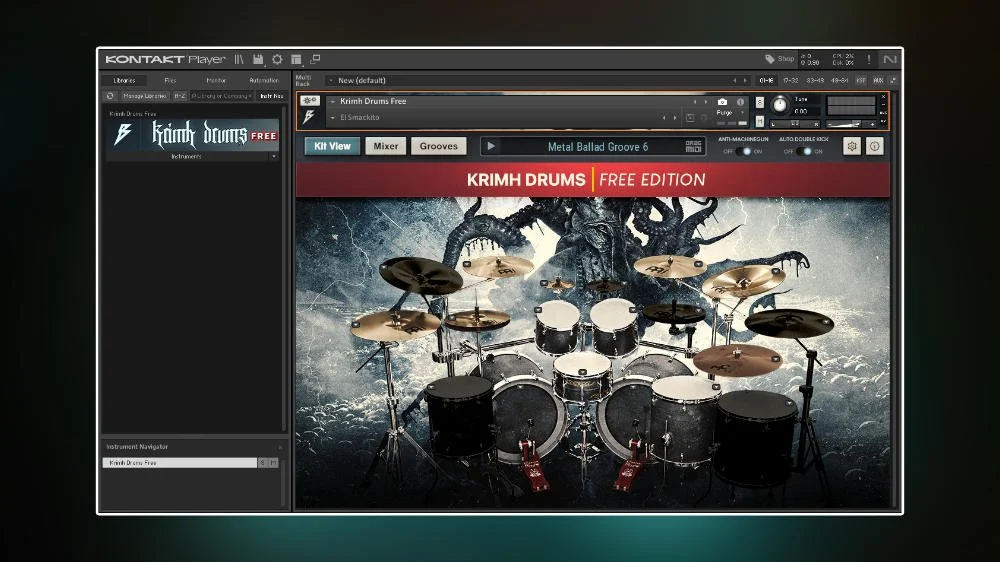Switch to the Automation tab
Screen dimensions: 1000x562
click(x=264, y=80)
